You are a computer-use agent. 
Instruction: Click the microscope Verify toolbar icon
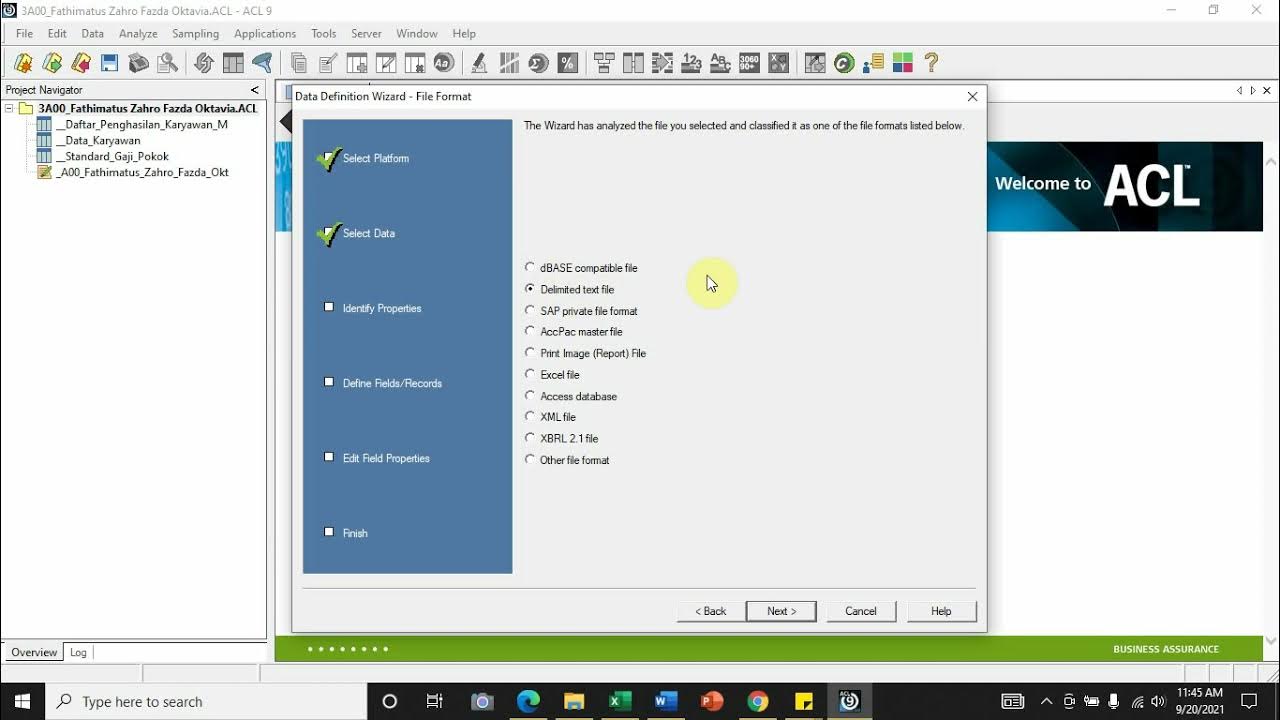tap(479, 63)
